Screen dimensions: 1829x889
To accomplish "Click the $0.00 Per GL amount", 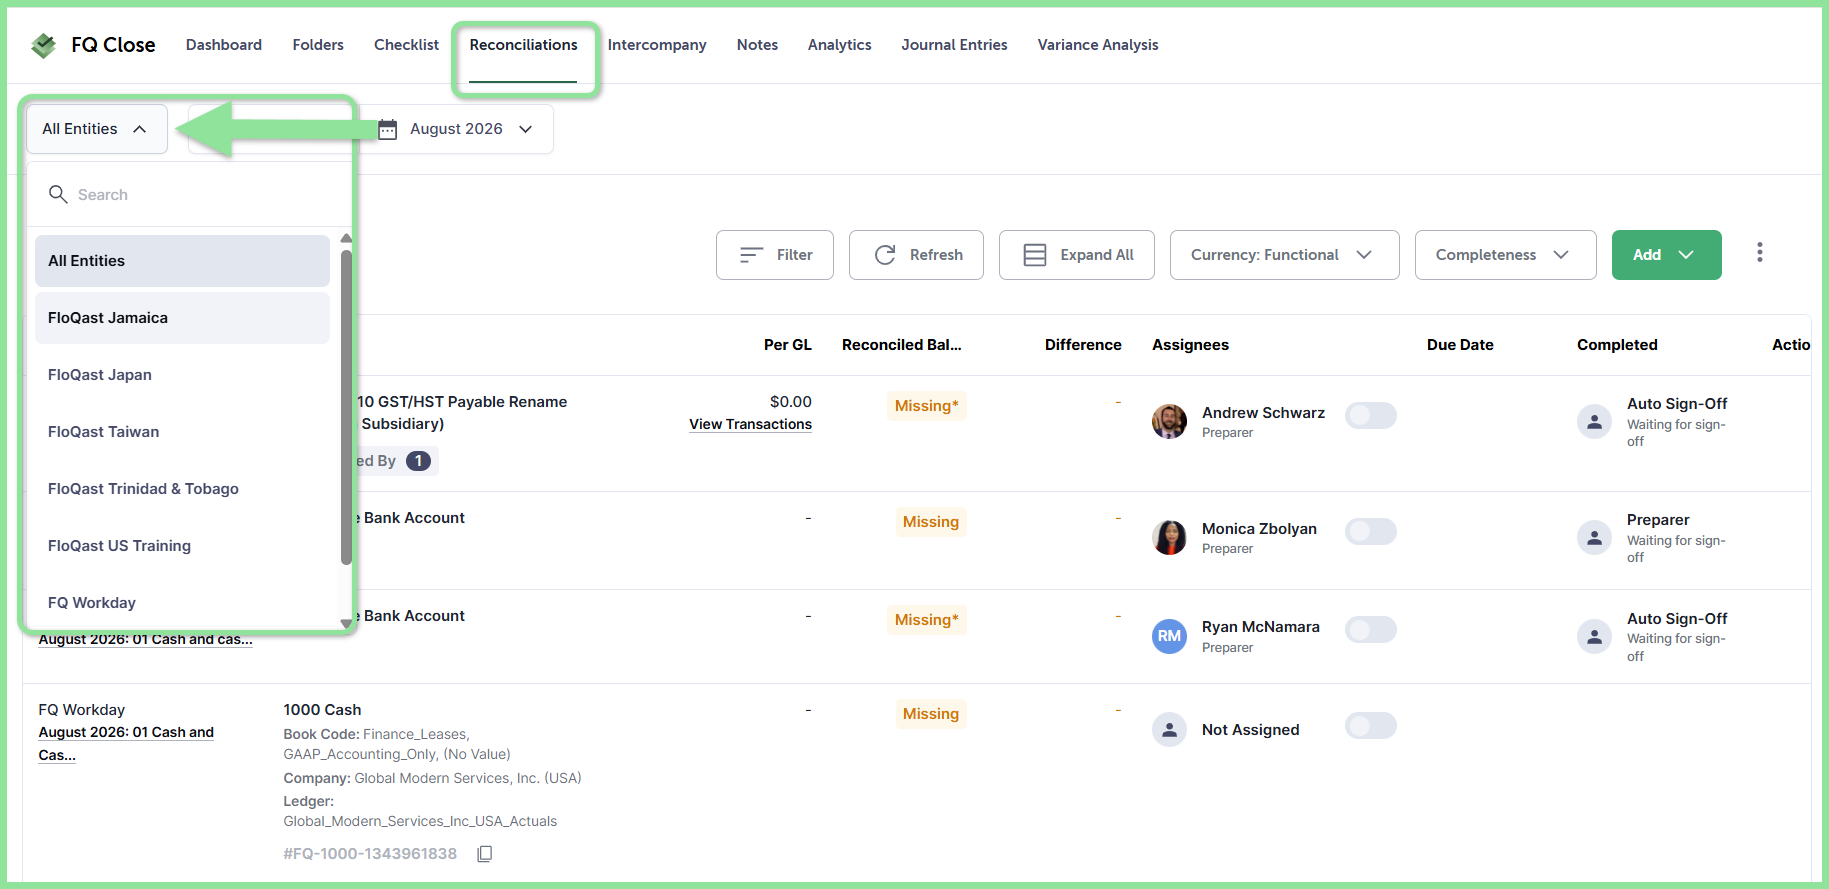I will [x=791, y=402].
